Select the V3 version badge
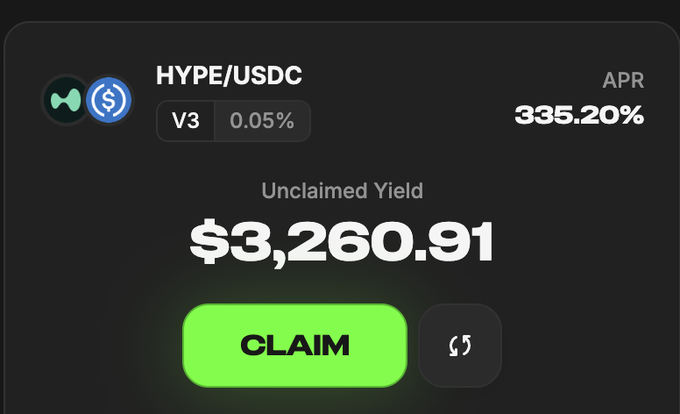This screenshot has height=414, width=680. pos(186,121)
